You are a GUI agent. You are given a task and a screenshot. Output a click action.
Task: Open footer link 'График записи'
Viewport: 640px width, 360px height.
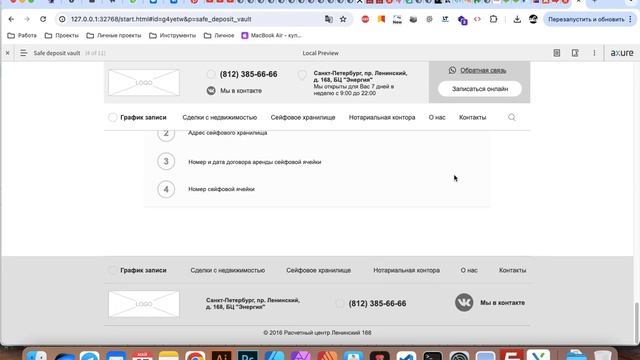point(143,270)
